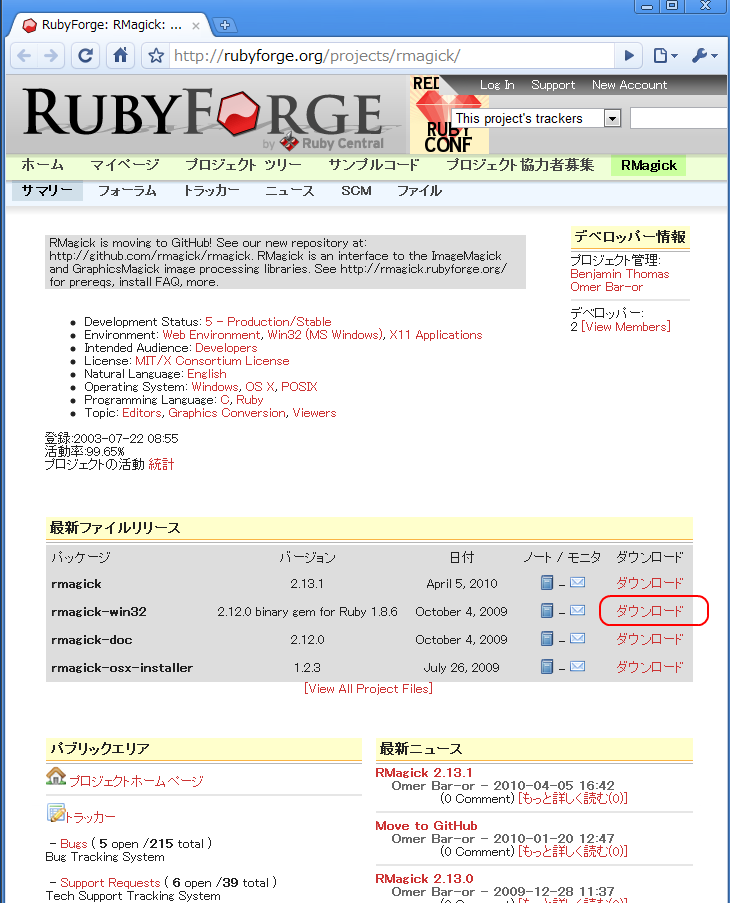Open a new tab with plus button
The width and height of the screenshot is (730, 903).
point(225,25)
